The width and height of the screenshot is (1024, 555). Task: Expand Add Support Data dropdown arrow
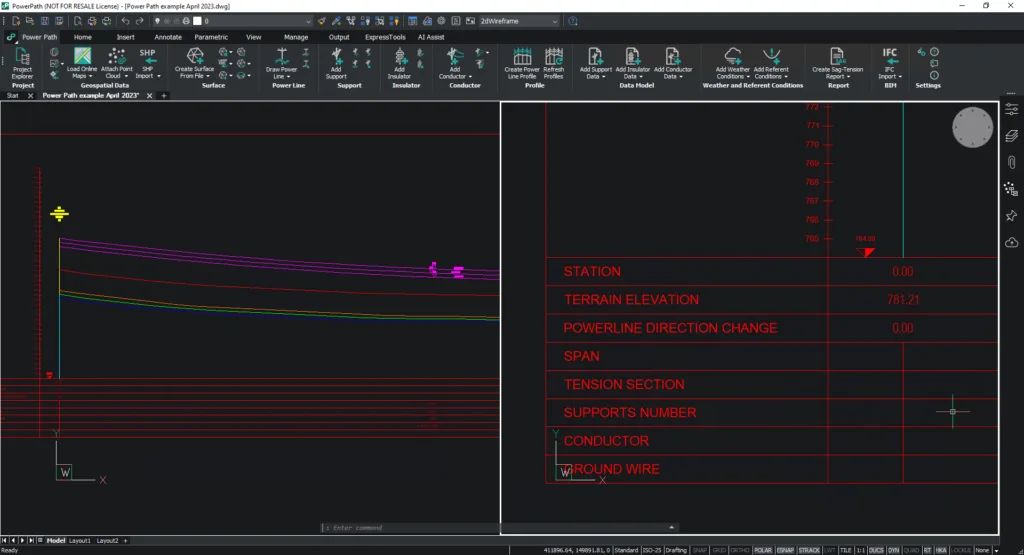click(x=603, y=76)
